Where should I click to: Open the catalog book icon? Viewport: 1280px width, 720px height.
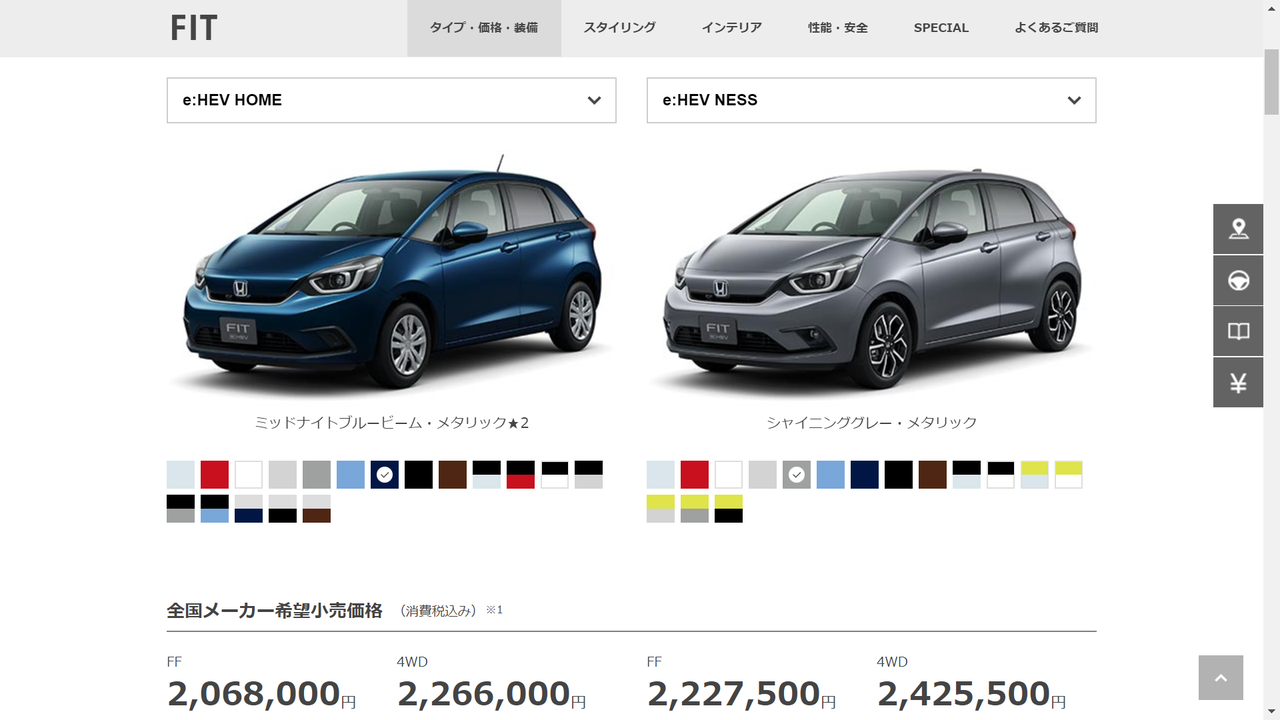1238,331
